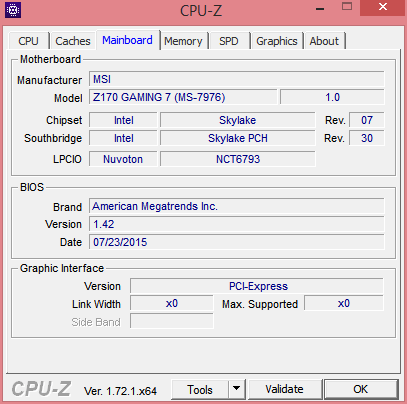Screen dimensions: 407x404
Task: Go to the Memory tab
Action: click(x=183, y=41)
